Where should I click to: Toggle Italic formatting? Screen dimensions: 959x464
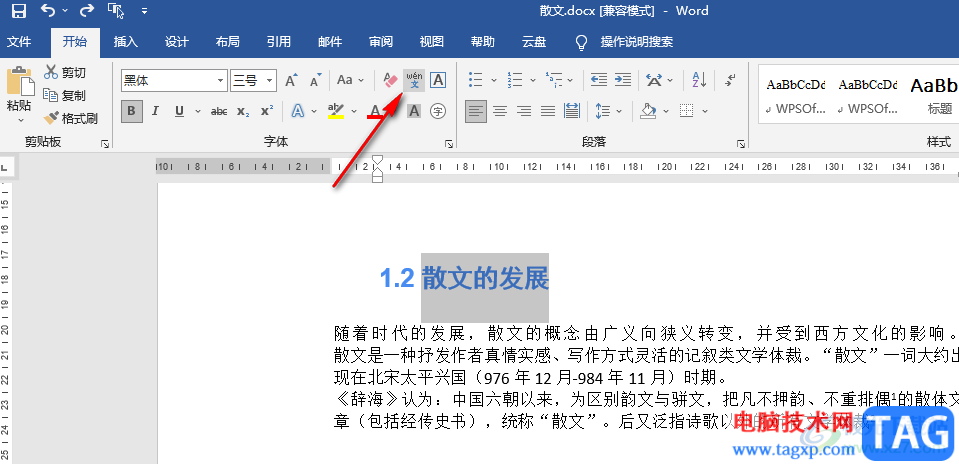point(155,111)
